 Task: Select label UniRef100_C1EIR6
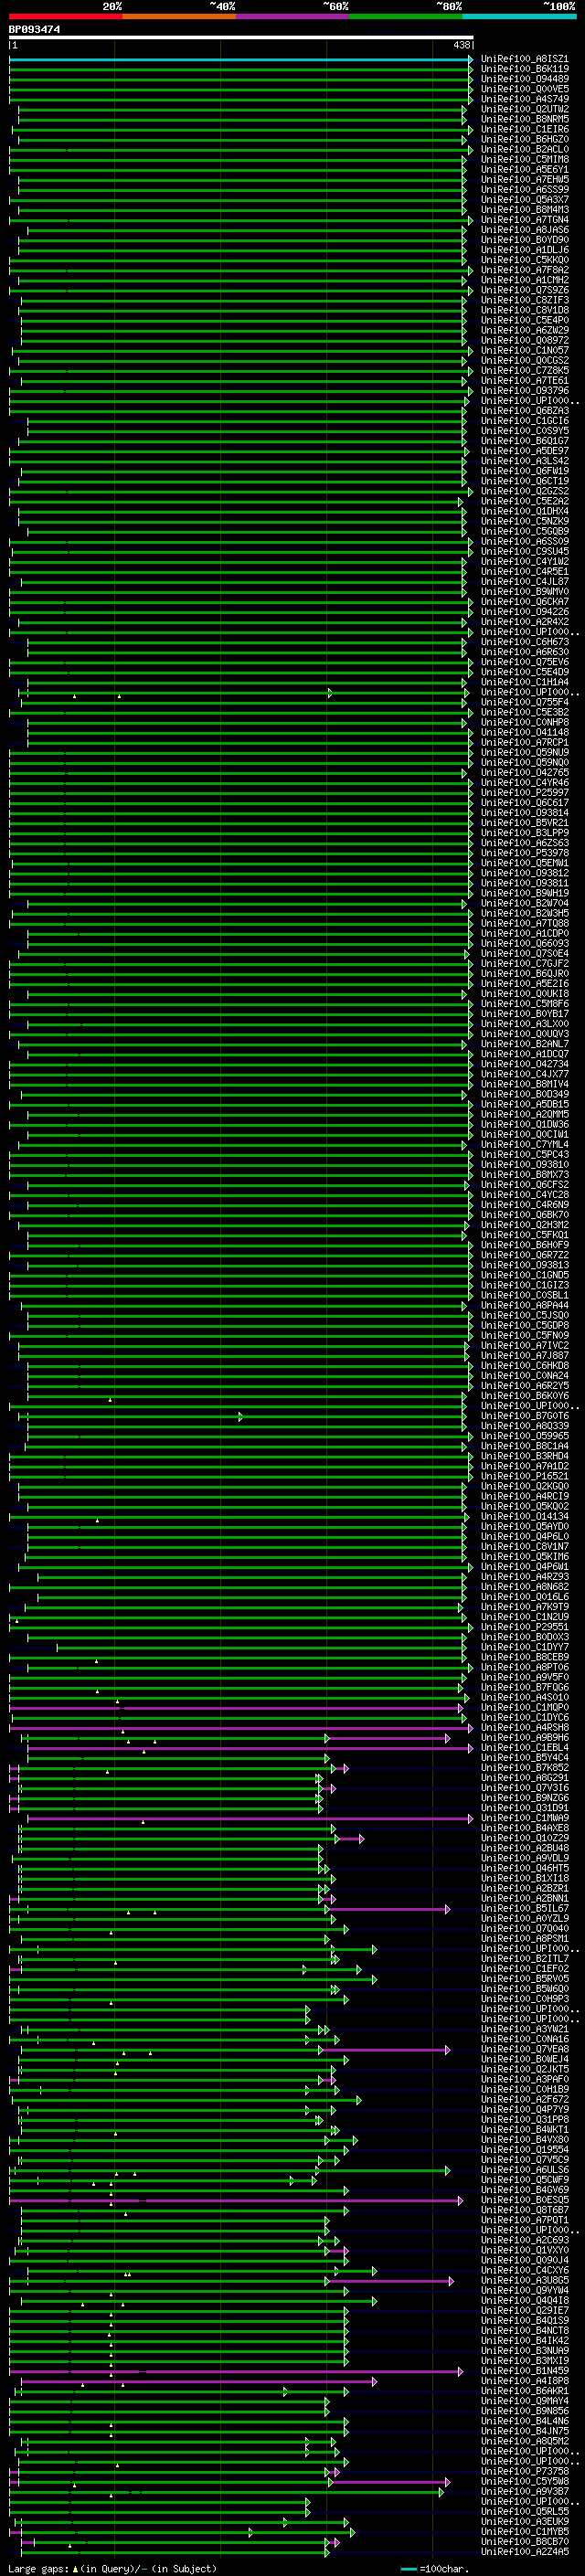click(525, 129)
